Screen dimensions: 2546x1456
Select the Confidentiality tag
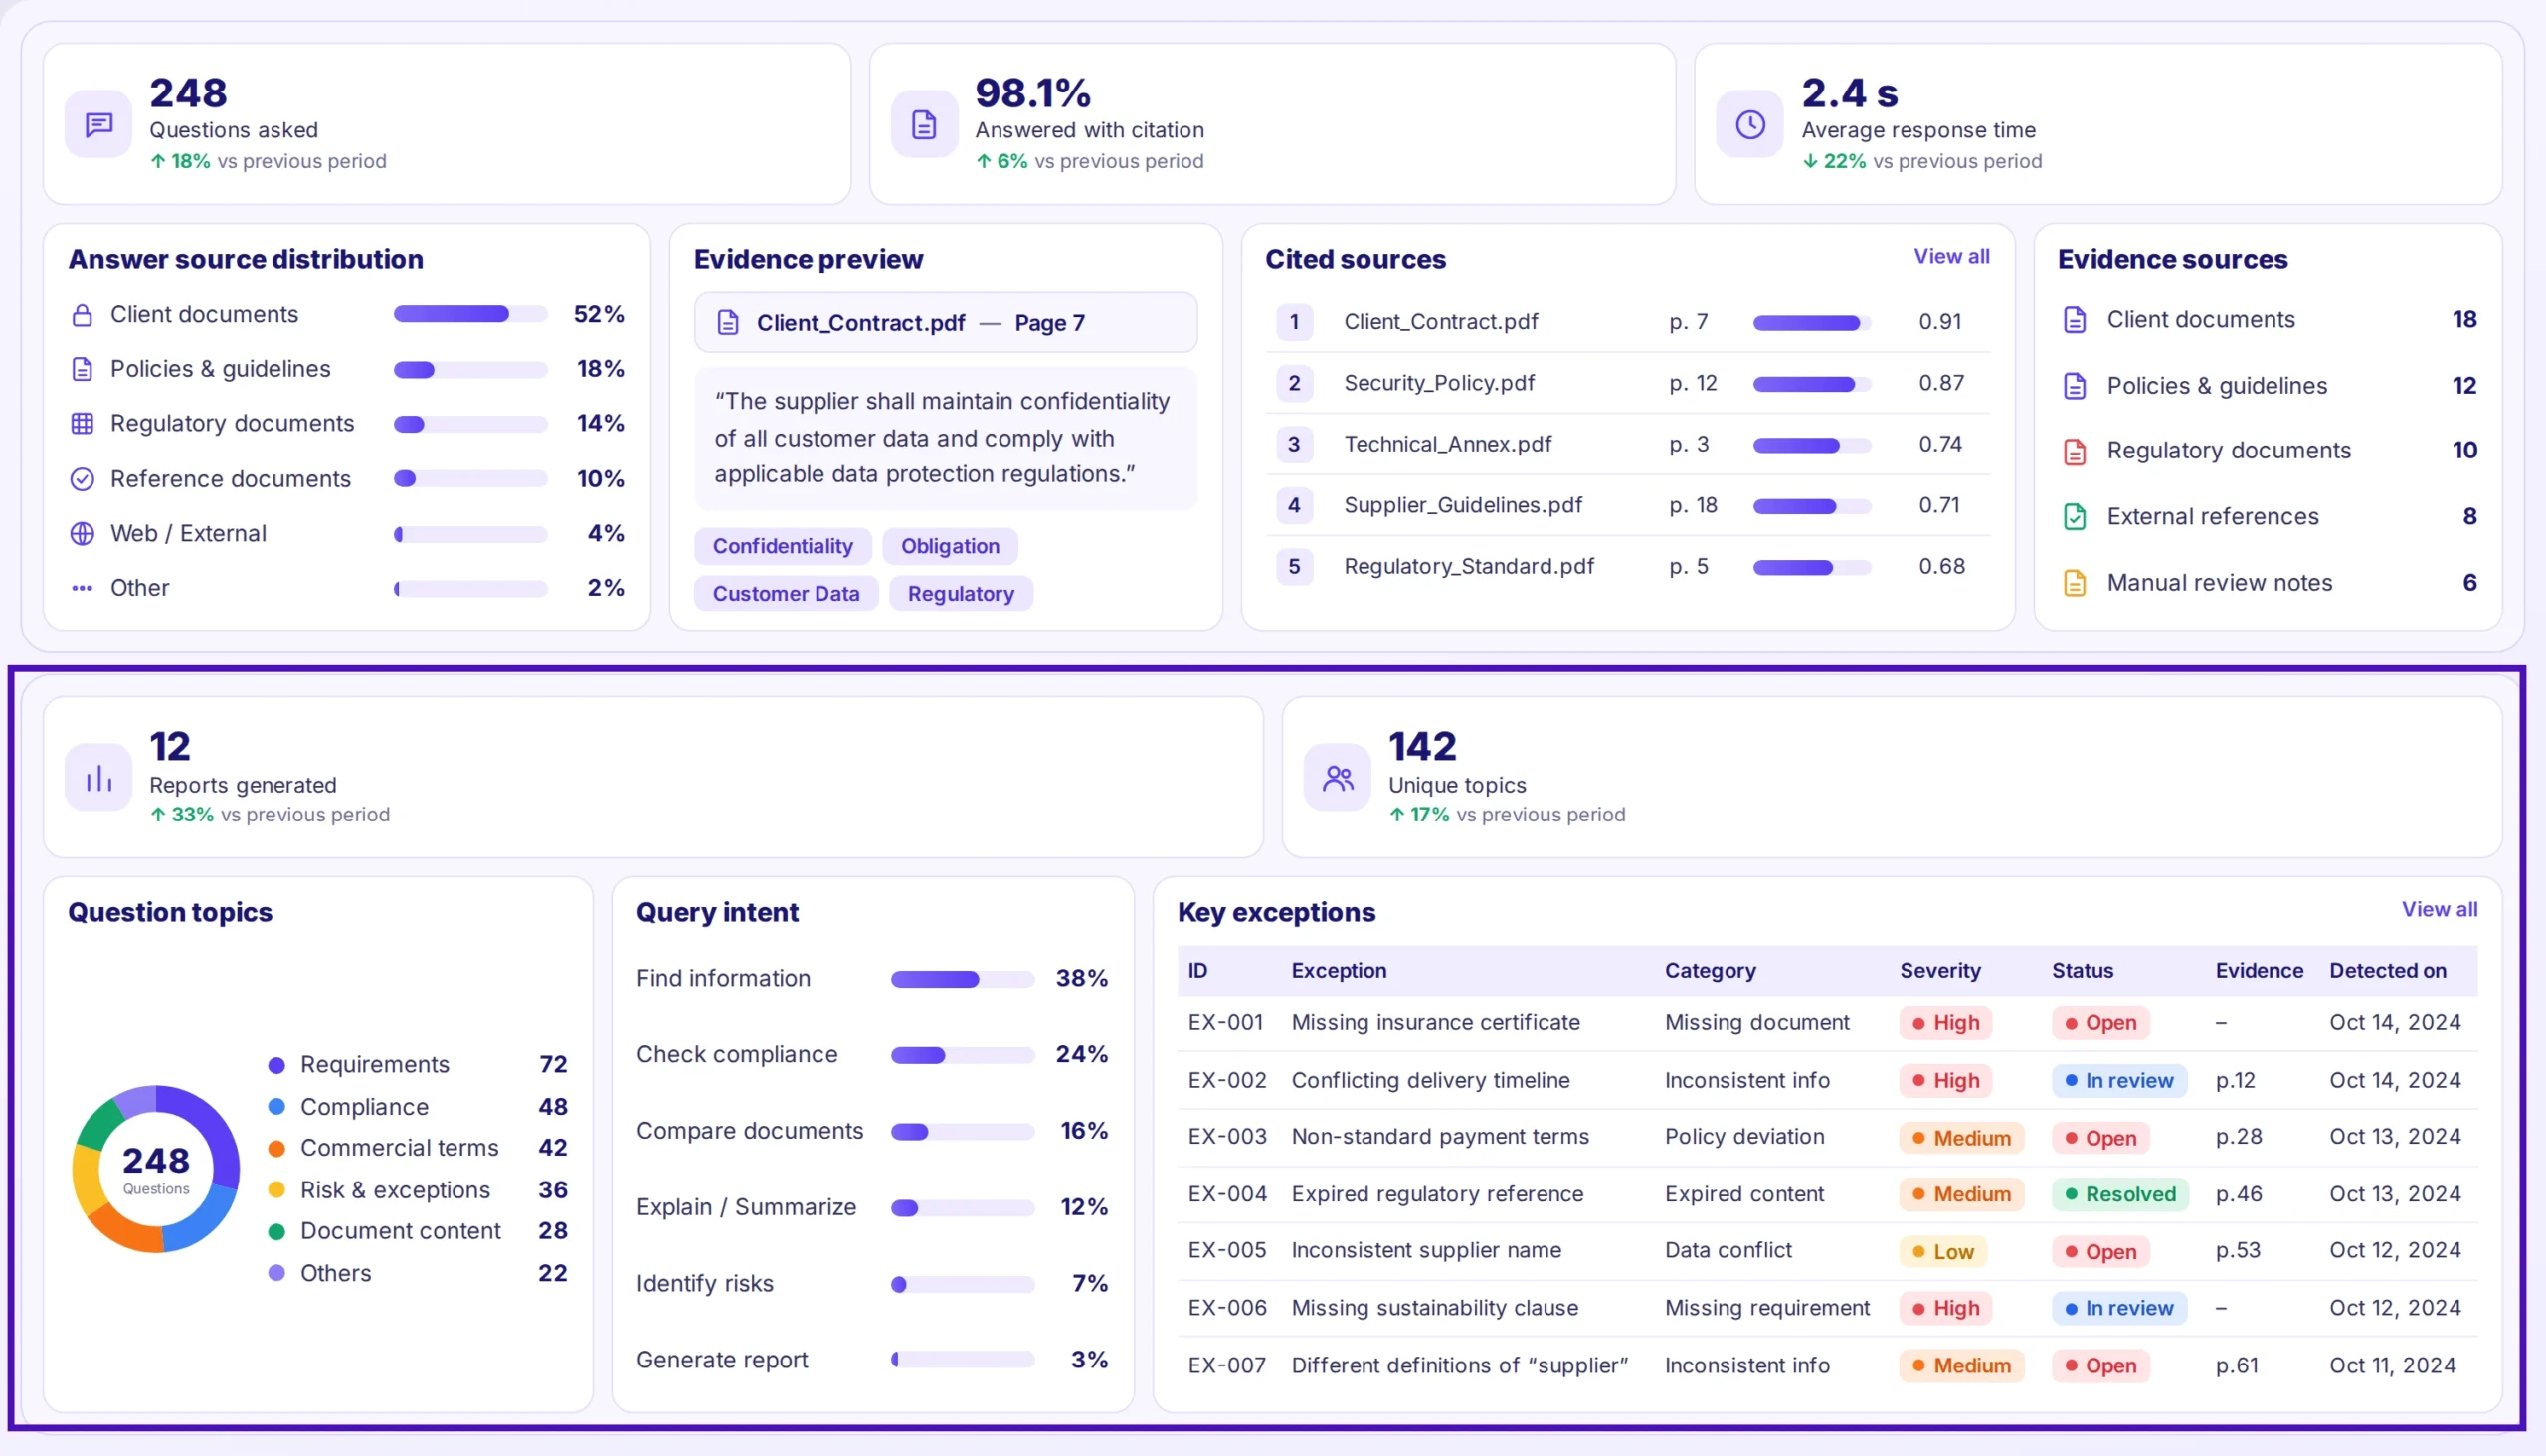point(783,546)
